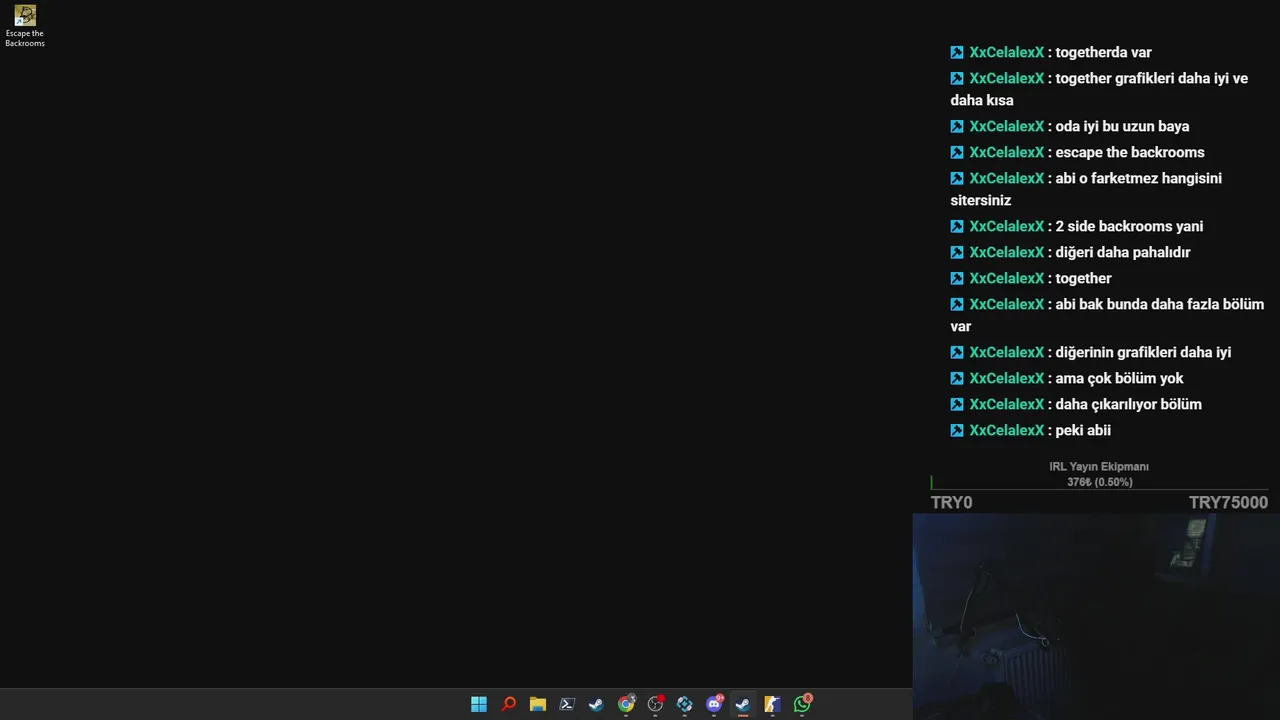Select the active Steam window with underline
The height and width of the screenshot is (720, 1280).
coord(743,704)
